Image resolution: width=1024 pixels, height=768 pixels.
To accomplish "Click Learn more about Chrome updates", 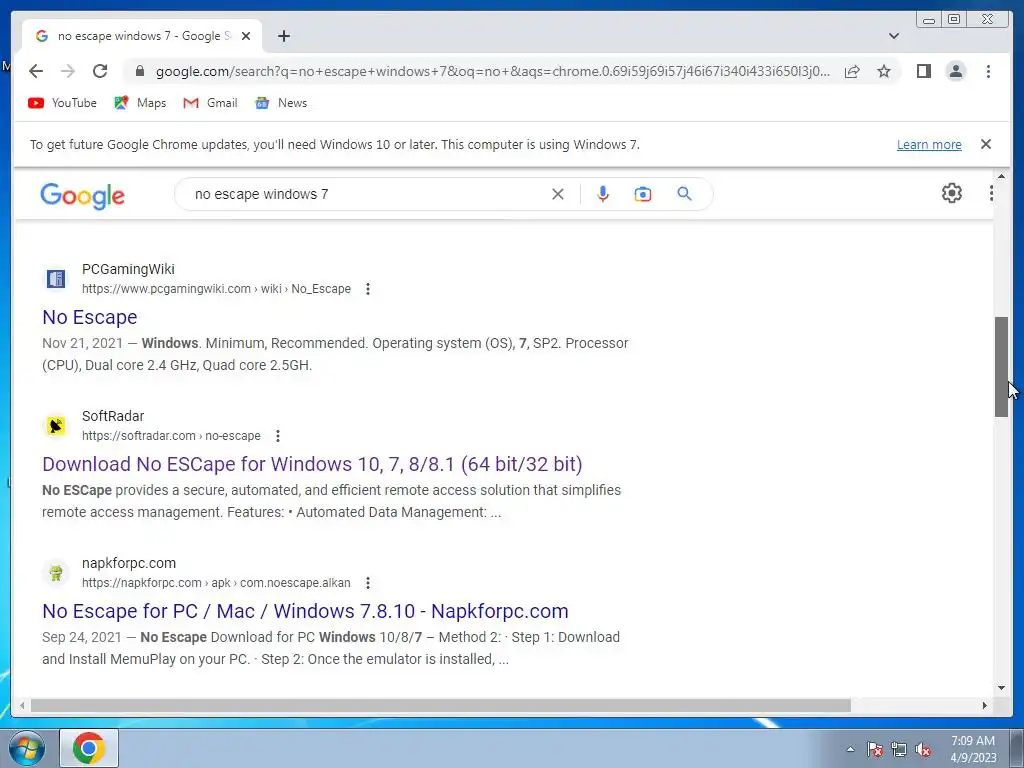I will click(x=929, y=144).
